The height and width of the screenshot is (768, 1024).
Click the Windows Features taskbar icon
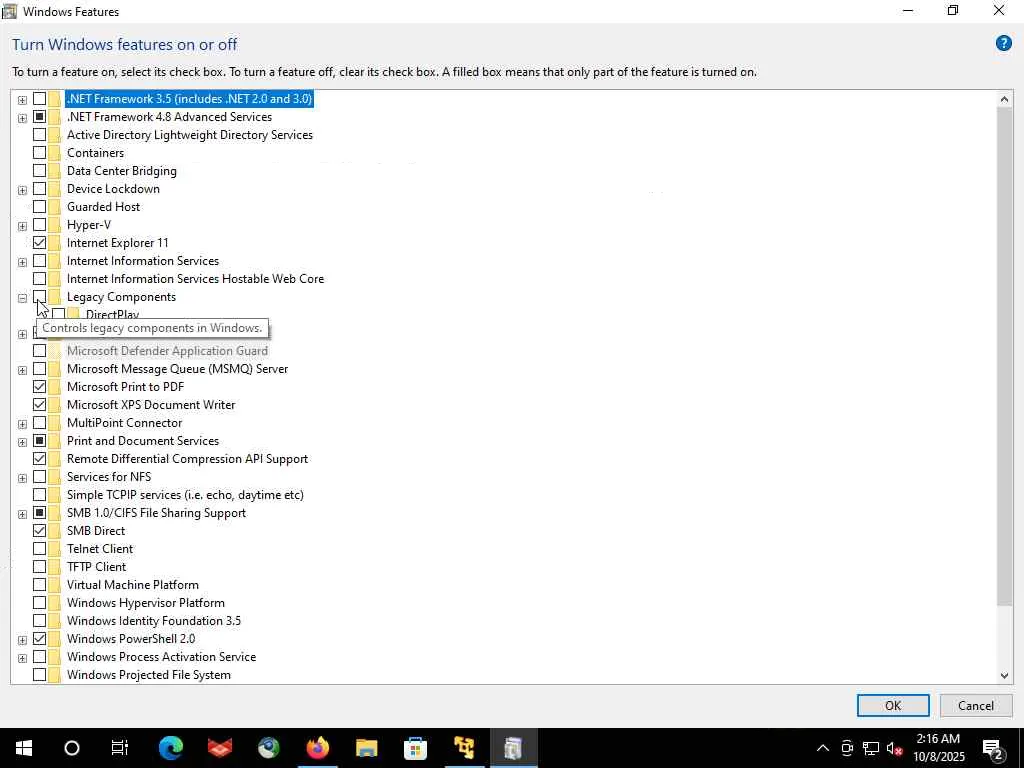coord(513,748)
